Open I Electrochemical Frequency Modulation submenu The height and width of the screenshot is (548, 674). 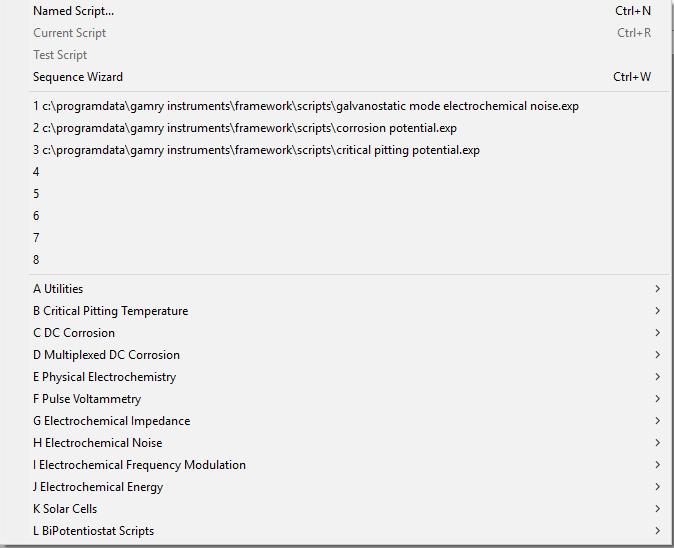tap(139, 465)
